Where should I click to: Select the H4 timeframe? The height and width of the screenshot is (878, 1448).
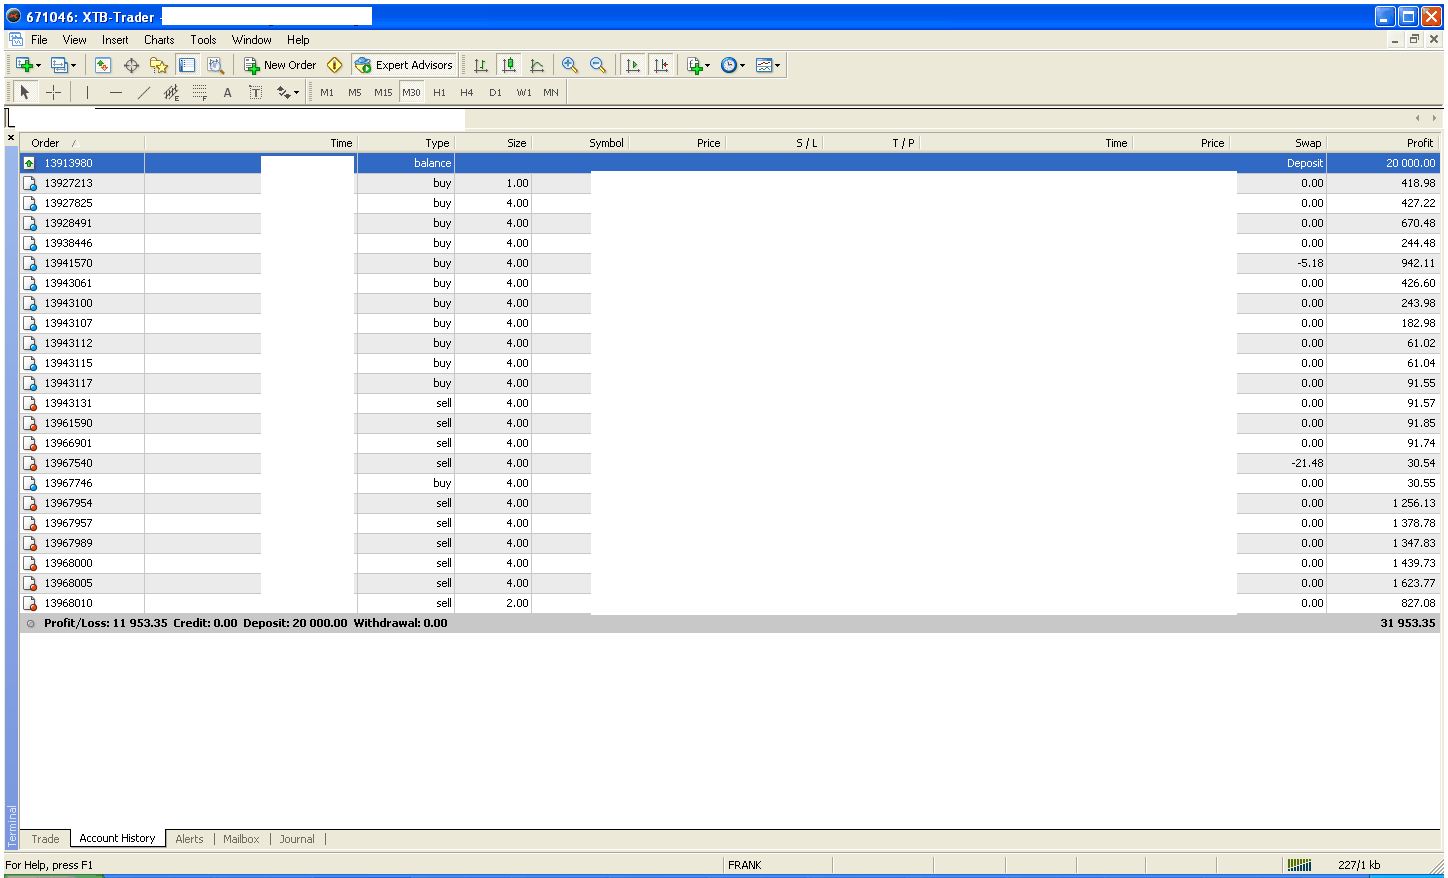[467, 92]
